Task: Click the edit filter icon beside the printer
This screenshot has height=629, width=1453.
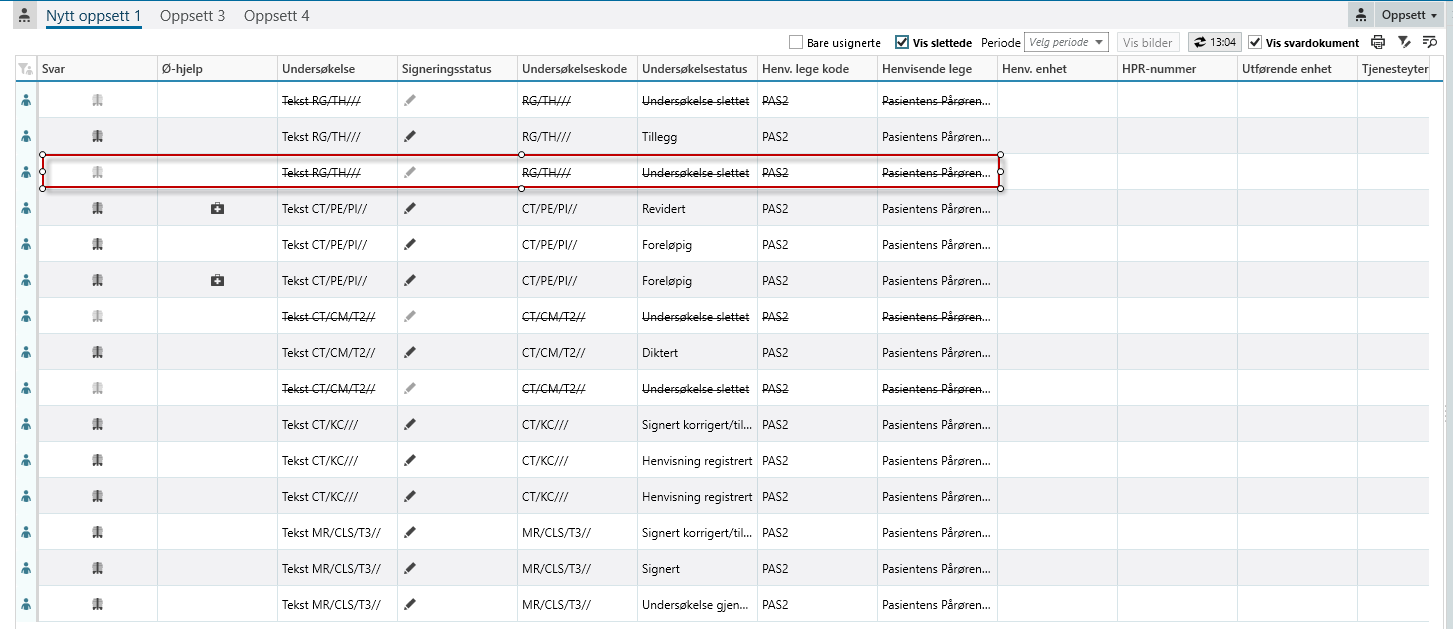Action: (x=1404, y=42)
